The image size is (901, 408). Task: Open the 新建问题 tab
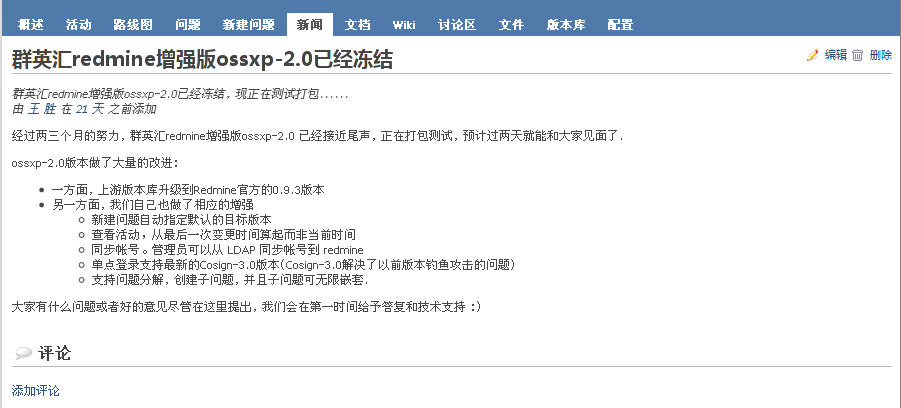point(248,25)
